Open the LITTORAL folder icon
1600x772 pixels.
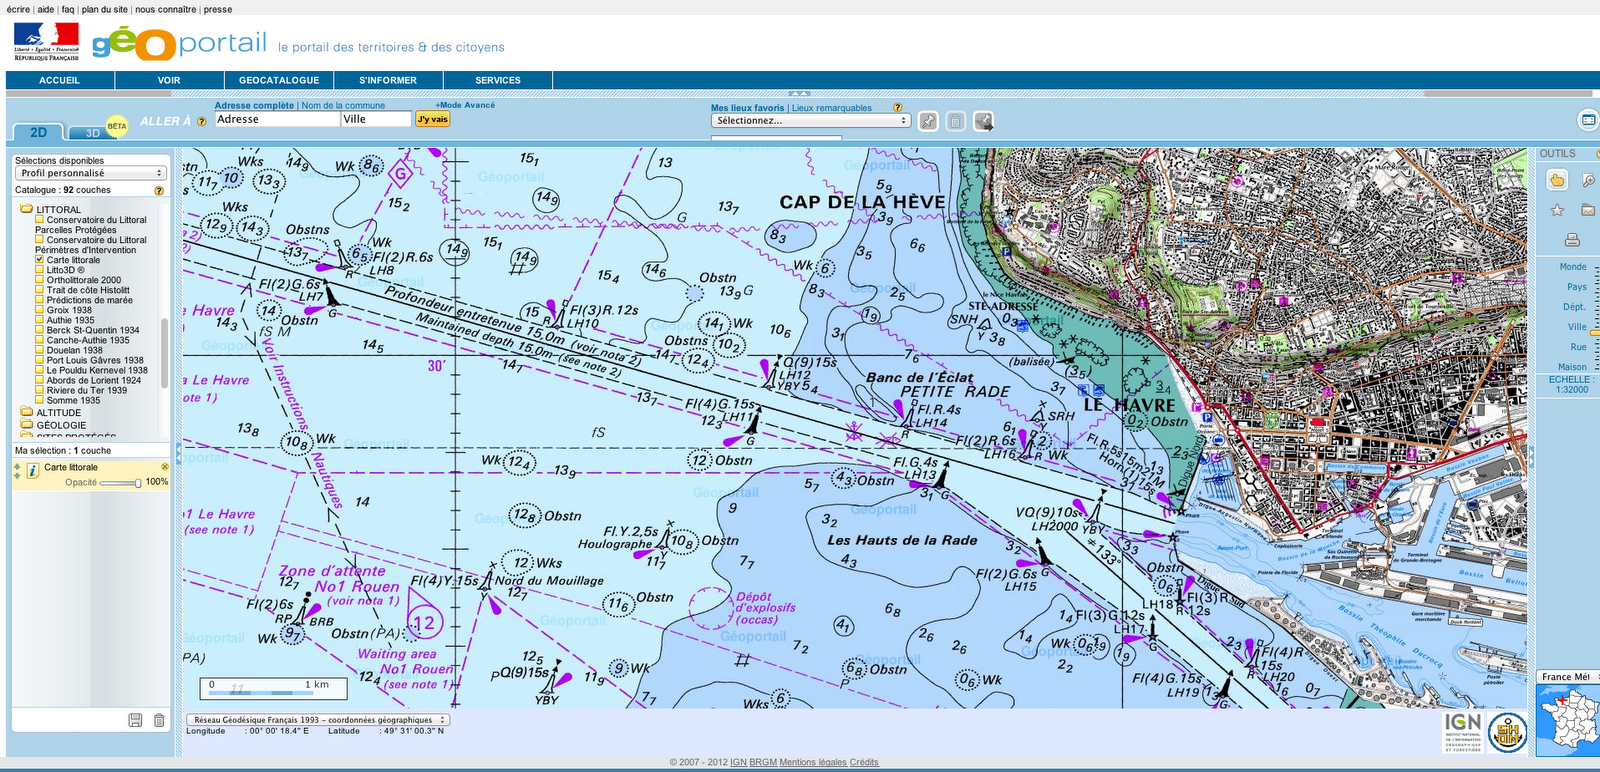(27, 209)
